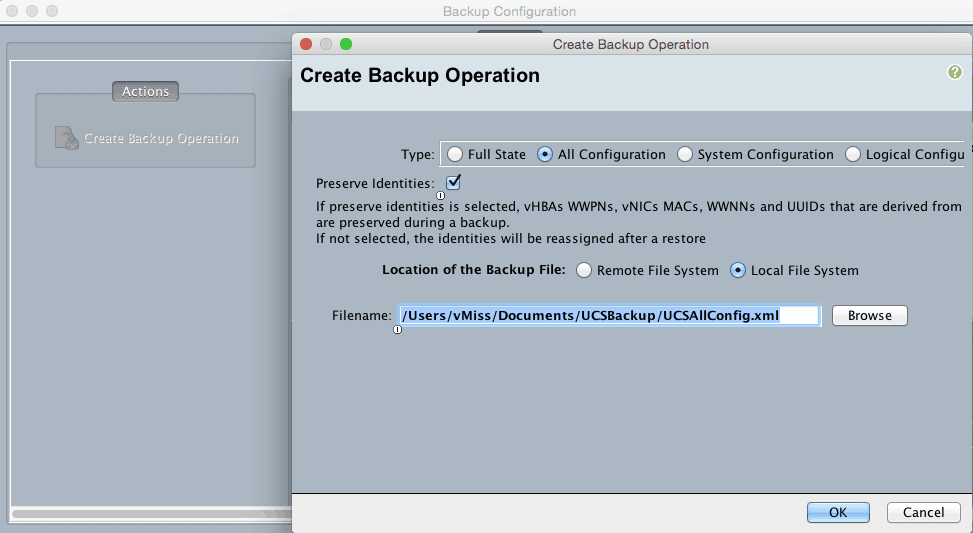Click the Backup Configuration window title
973x533 pixels.
(509, 11)
